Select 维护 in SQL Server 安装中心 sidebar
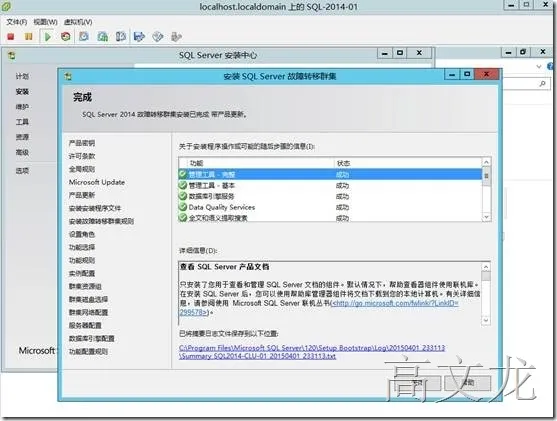Screen dimensions: 557x421 22,107
